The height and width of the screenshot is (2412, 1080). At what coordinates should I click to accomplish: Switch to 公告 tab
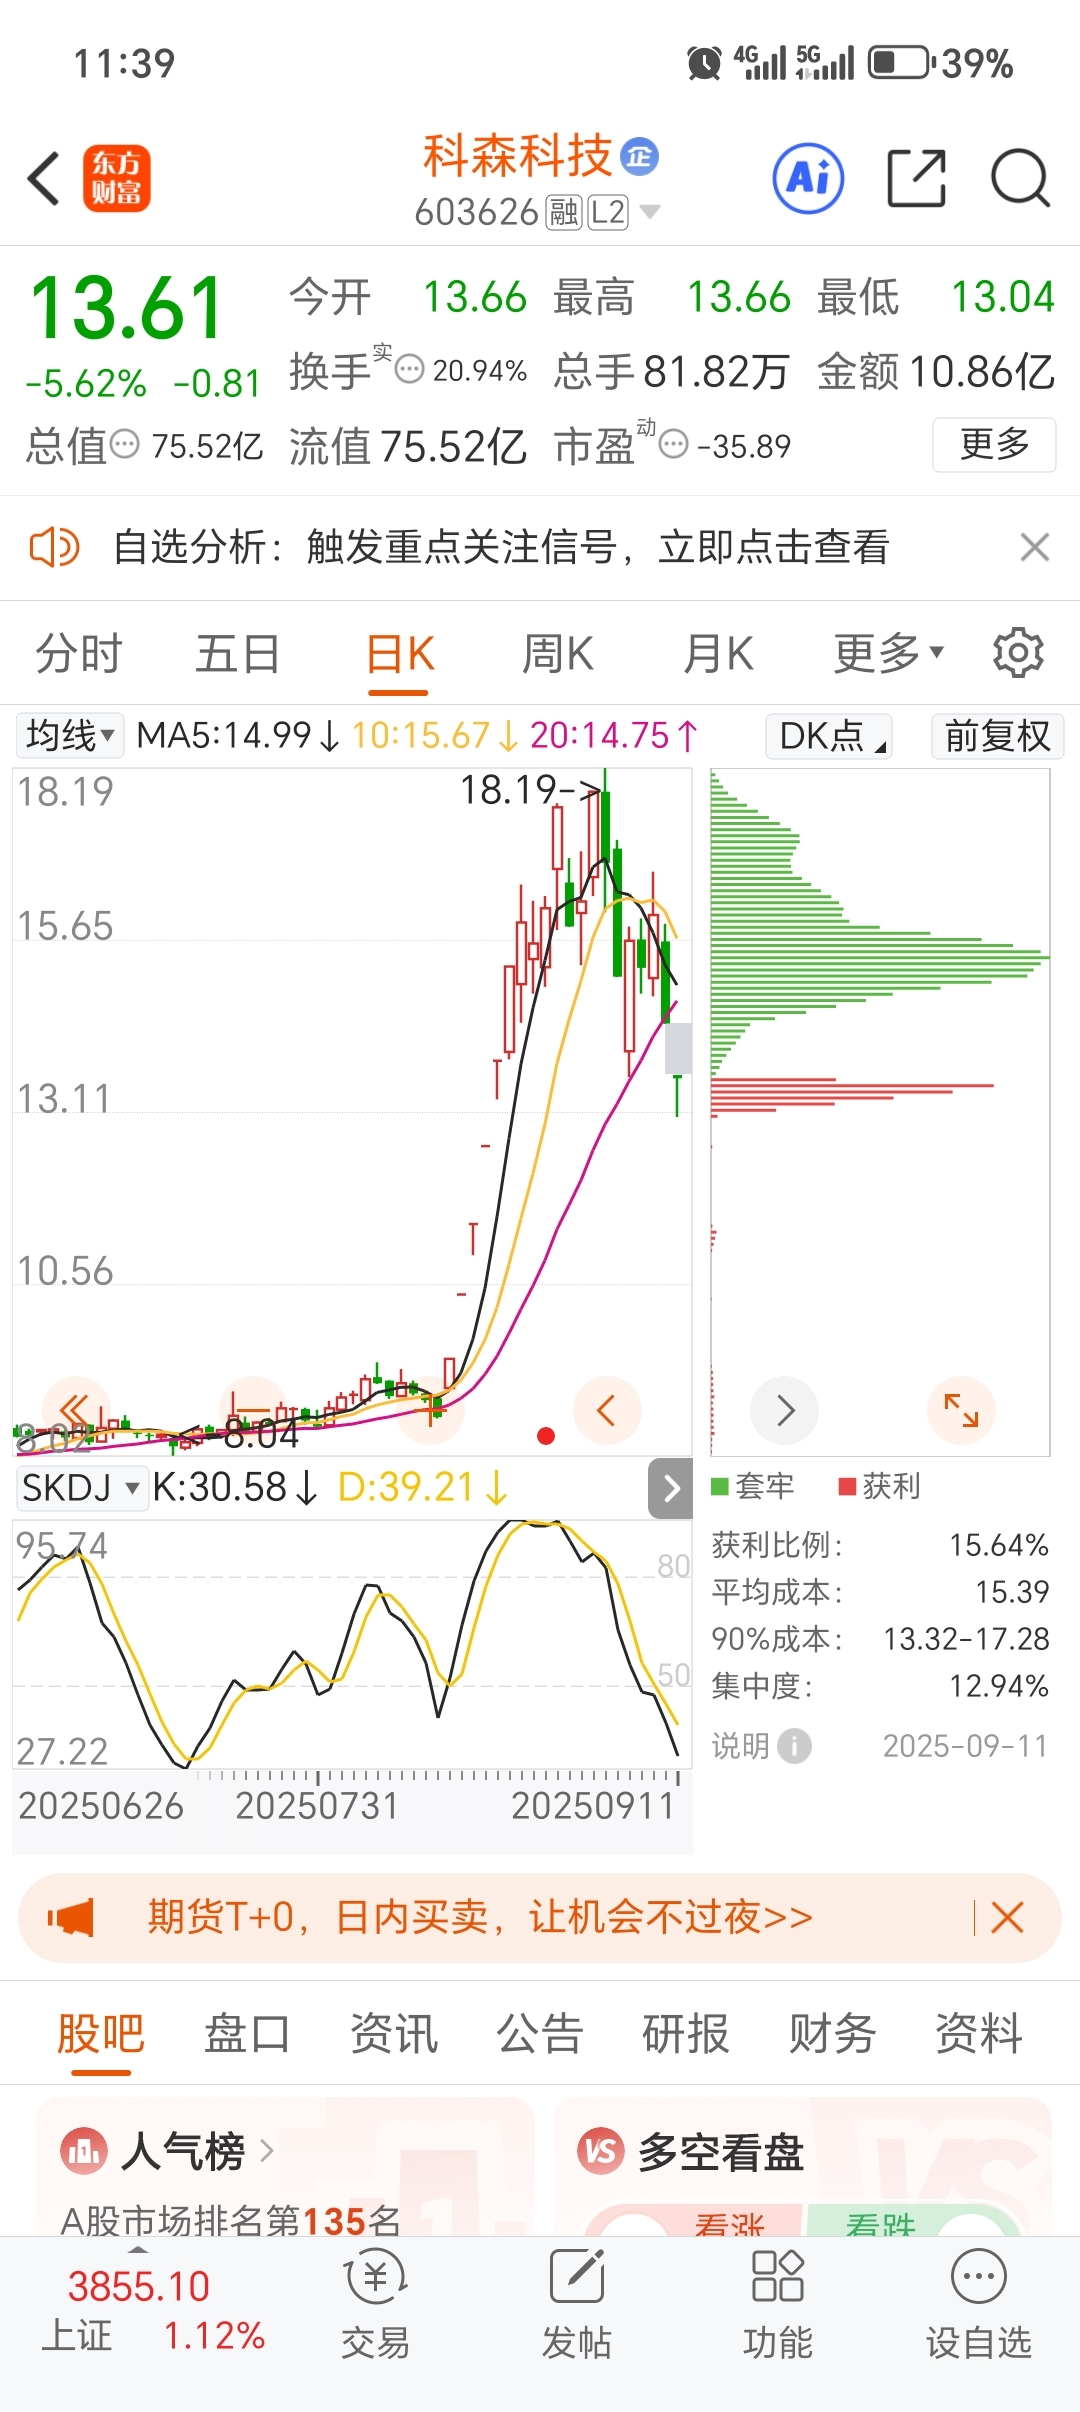coord(540,2033)
